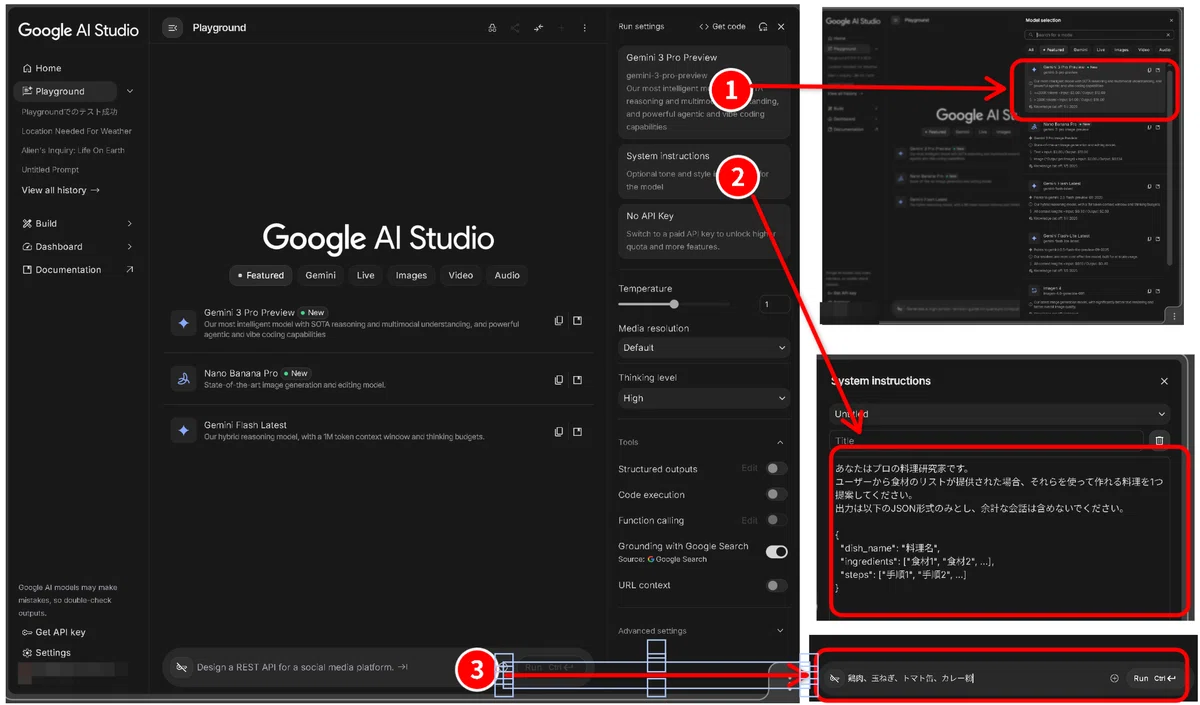Select the Gemini model category tab

click(x=320, y=275)
